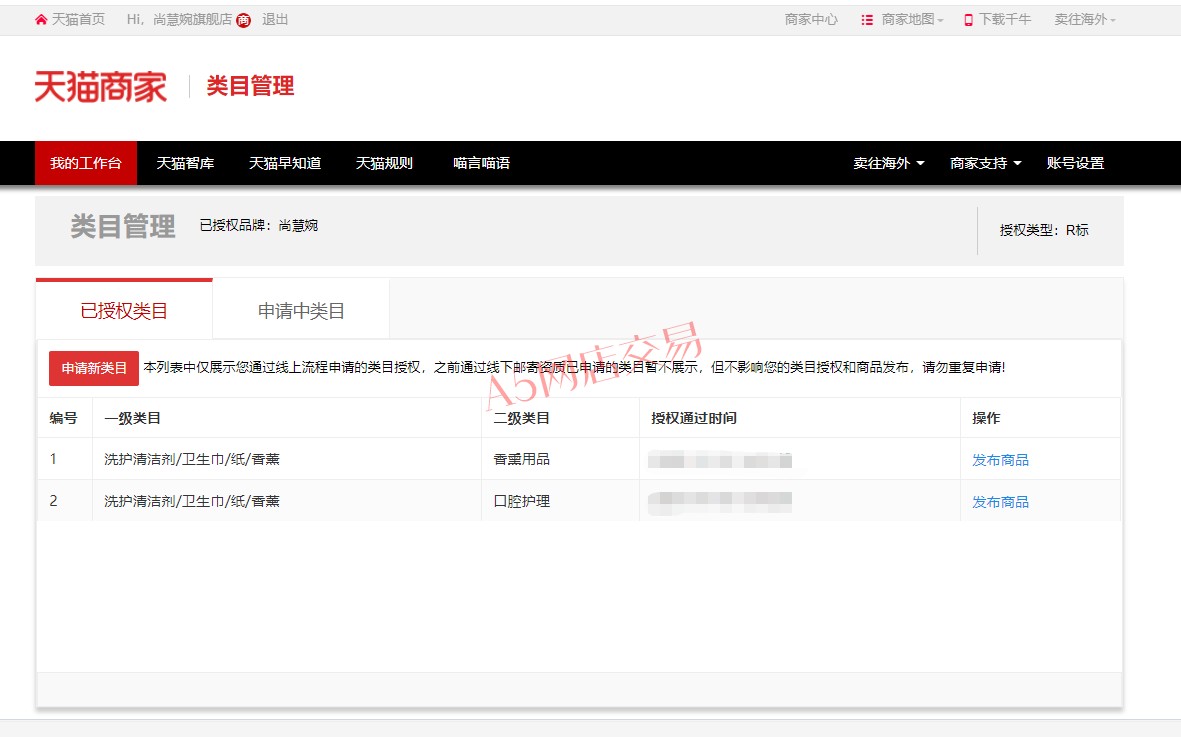Click the 授权类型: R标 label
The height and width of the screenshot is (737, 1181).
[x=1044, y=230]
